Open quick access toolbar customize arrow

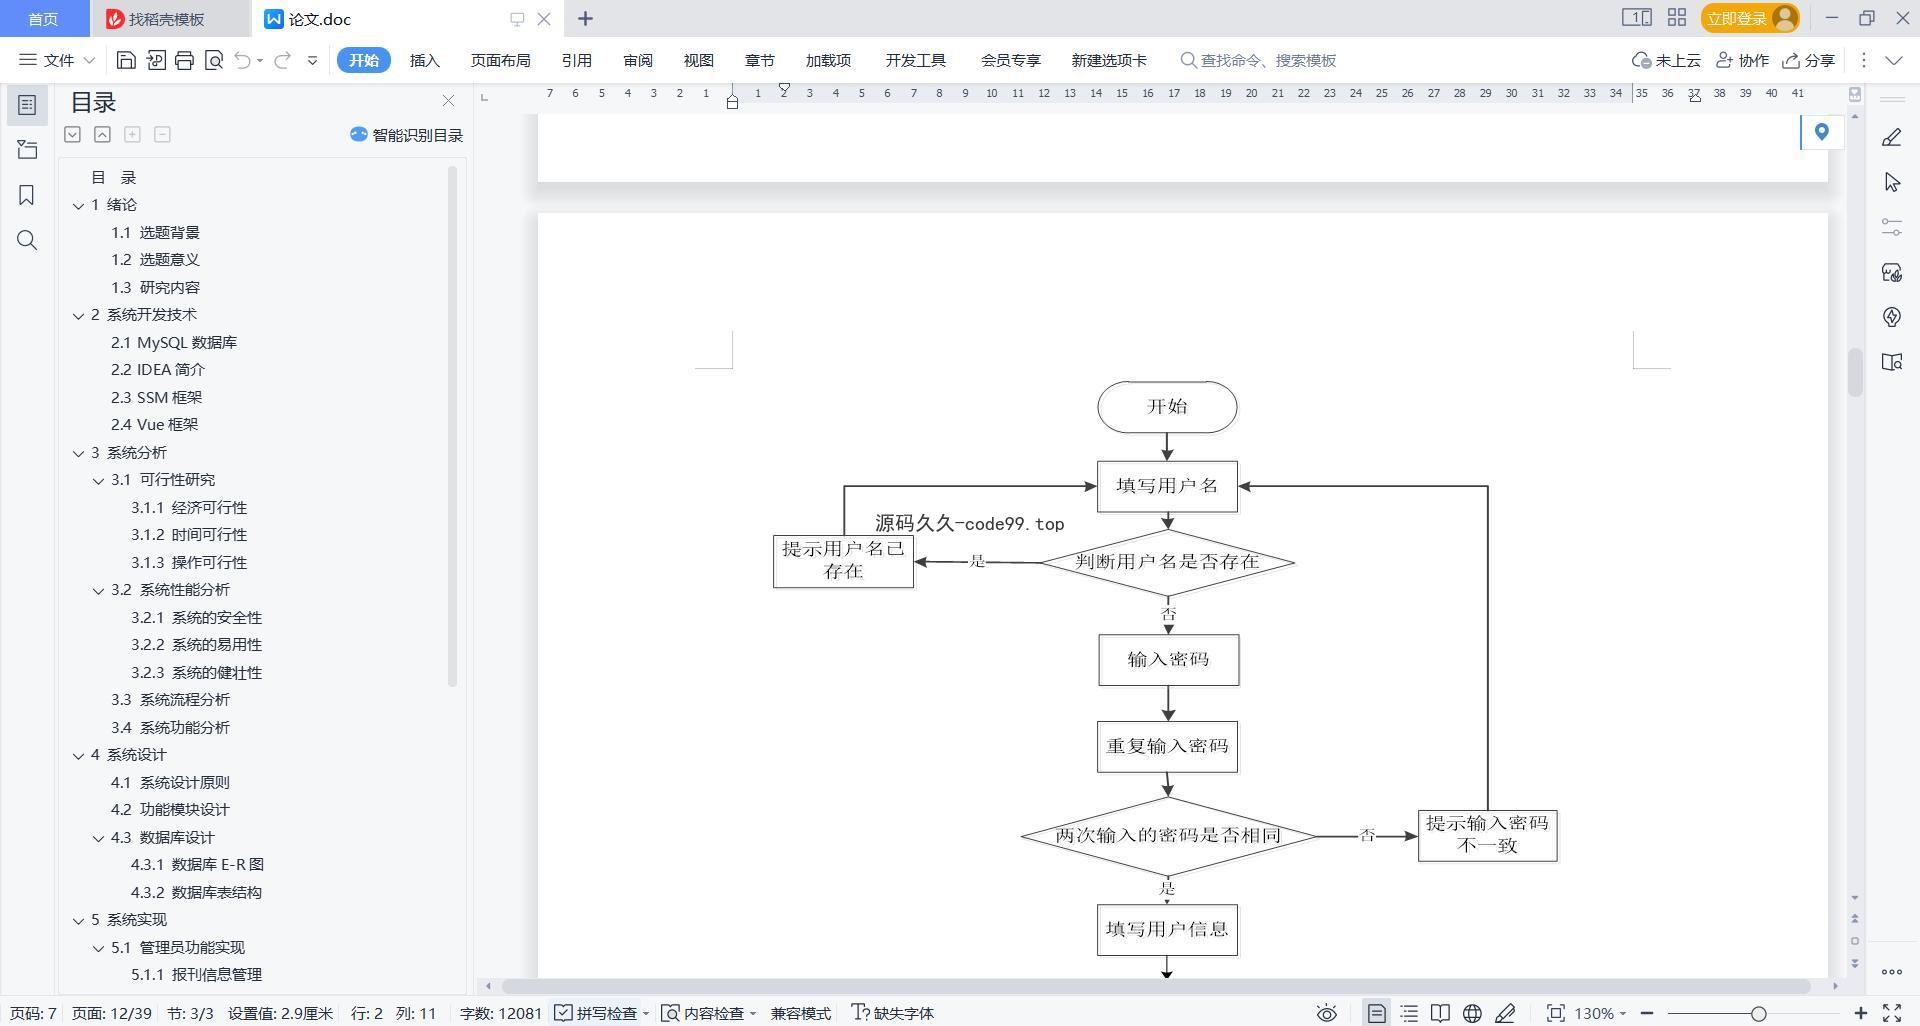click(312, 60)
